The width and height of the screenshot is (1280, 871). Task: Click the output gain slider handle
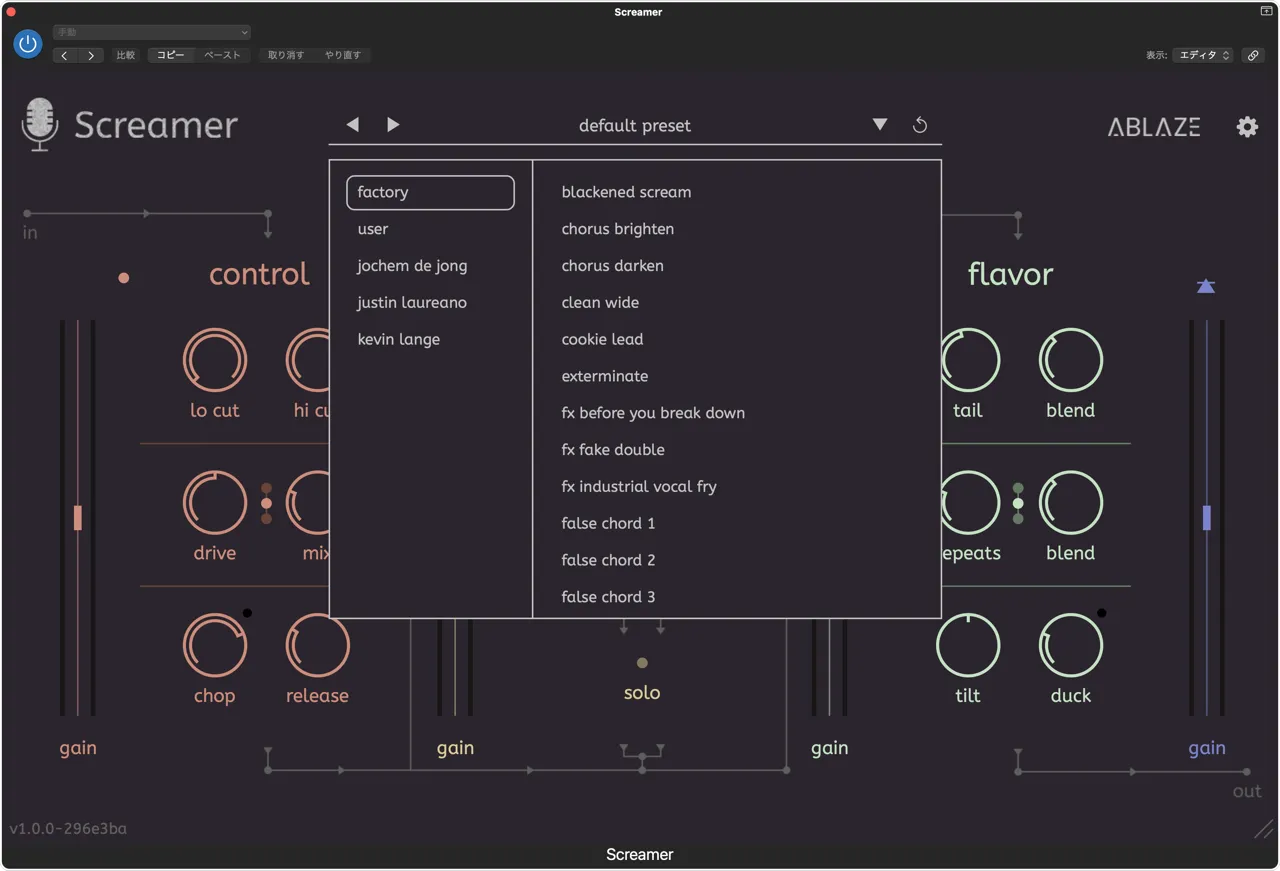click(1207, 517)
